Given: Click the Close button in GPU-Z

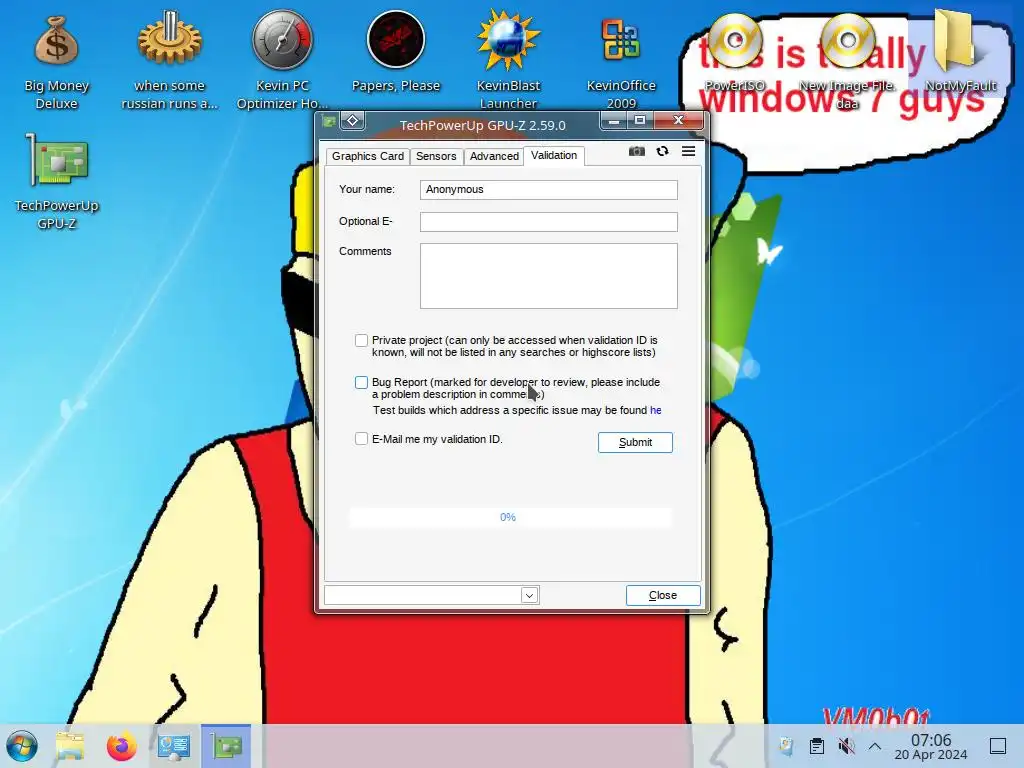Looking at the screenshot, I should point(663,595).
